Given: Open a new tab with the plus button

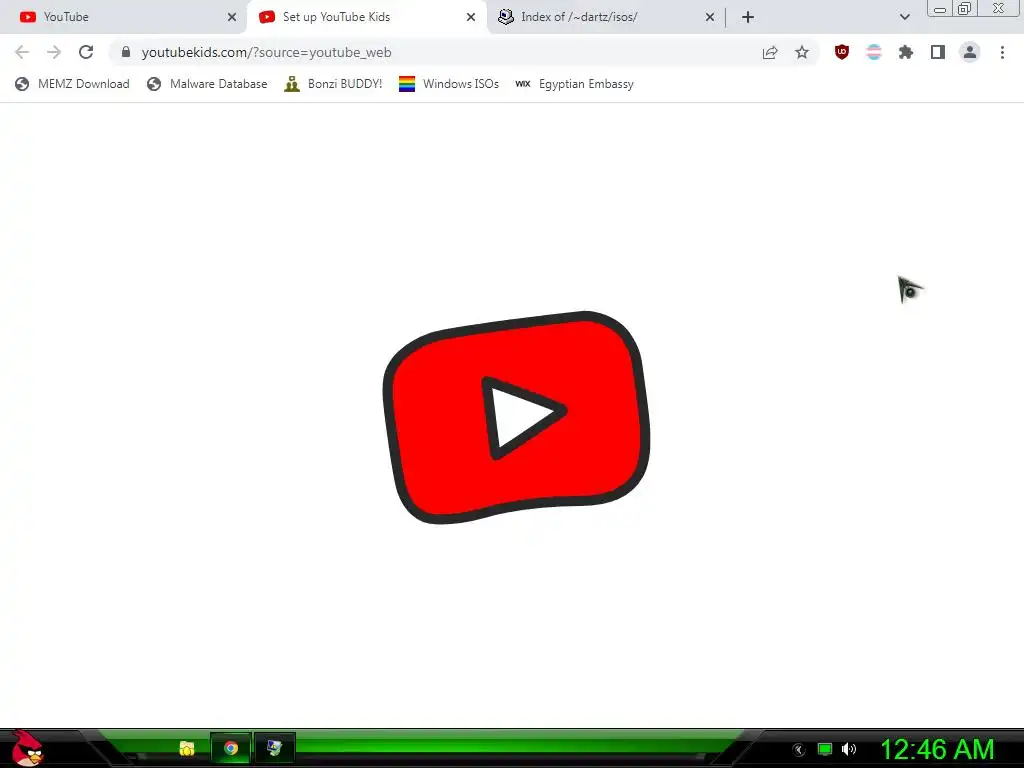Looking at the screenshot, I should pyautogui.click(x=748, y=17).
